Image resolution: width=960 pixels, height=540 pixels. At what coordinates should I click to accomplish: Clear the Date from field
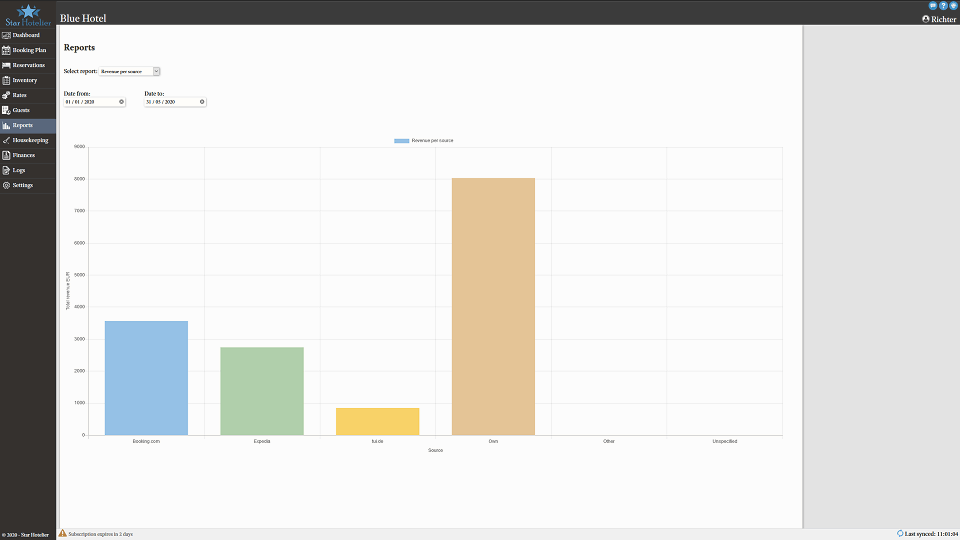(122, 102)
